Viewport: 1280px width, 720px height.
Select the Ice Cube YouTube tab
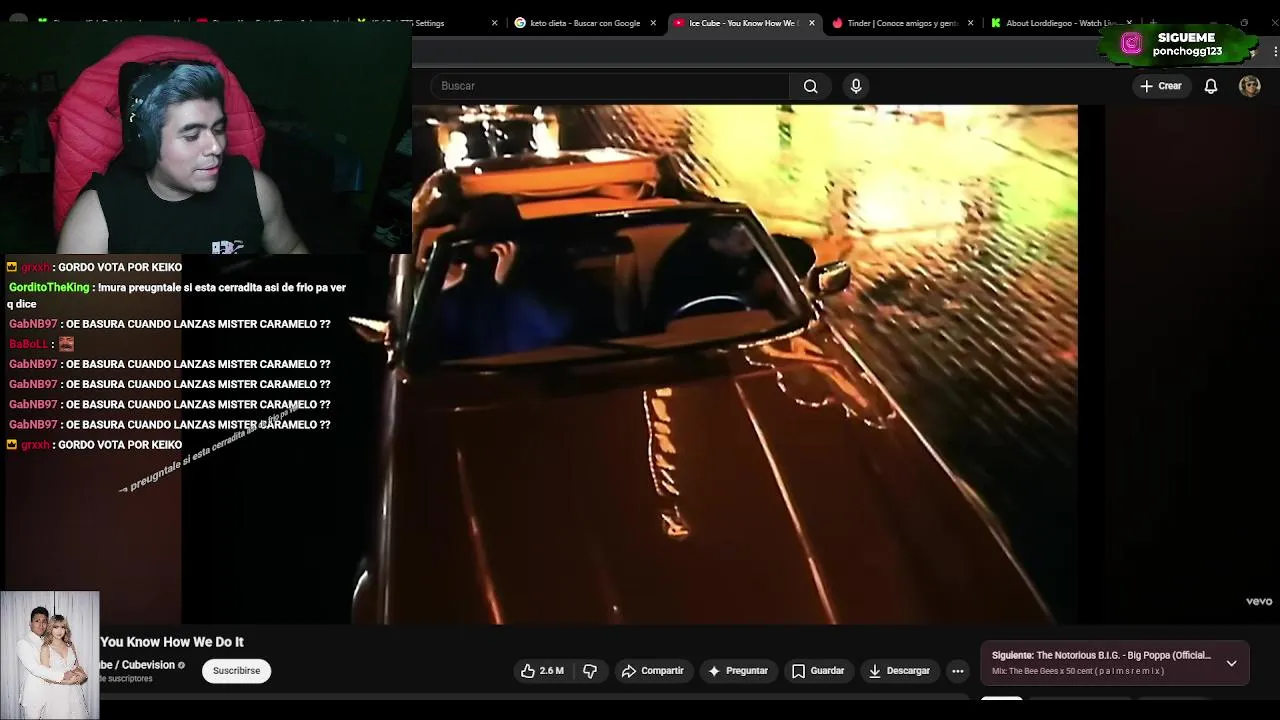[x=742, y=23]
